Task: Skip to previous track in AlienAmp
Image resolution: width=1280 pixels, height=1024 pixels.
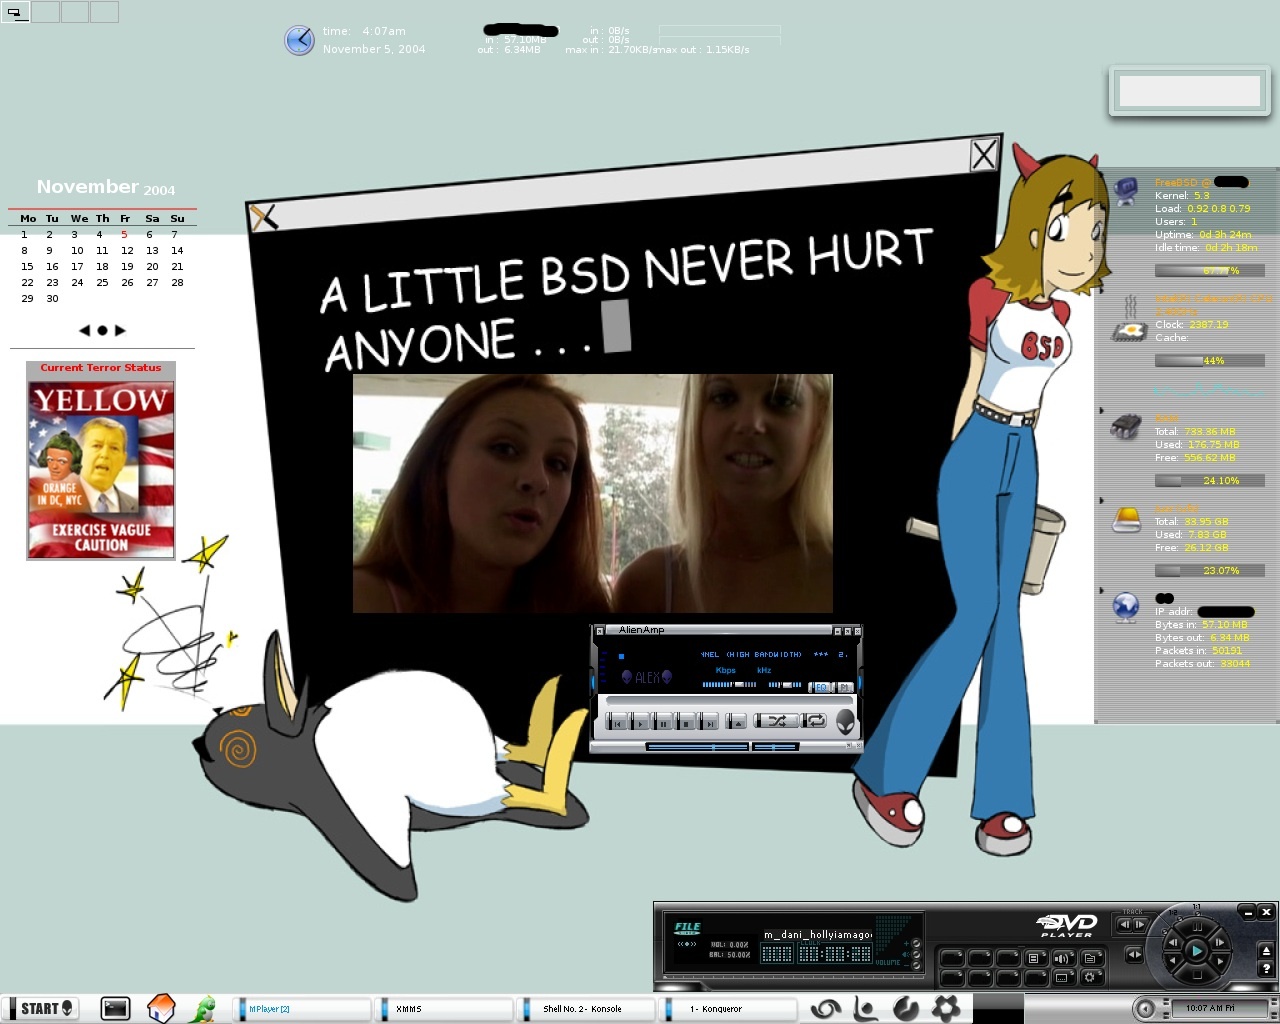Action: pyautogui.click(x=616, y=721)
